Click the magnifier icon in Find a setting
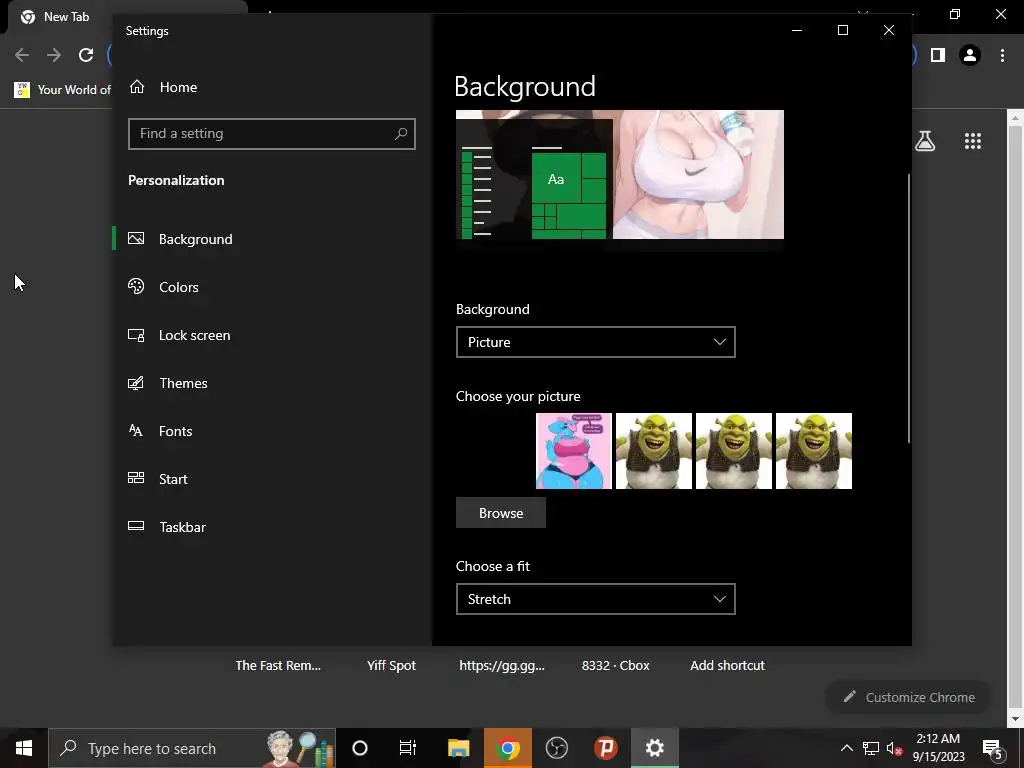This screenshot has width=1024, height=768. pos(401,134)
